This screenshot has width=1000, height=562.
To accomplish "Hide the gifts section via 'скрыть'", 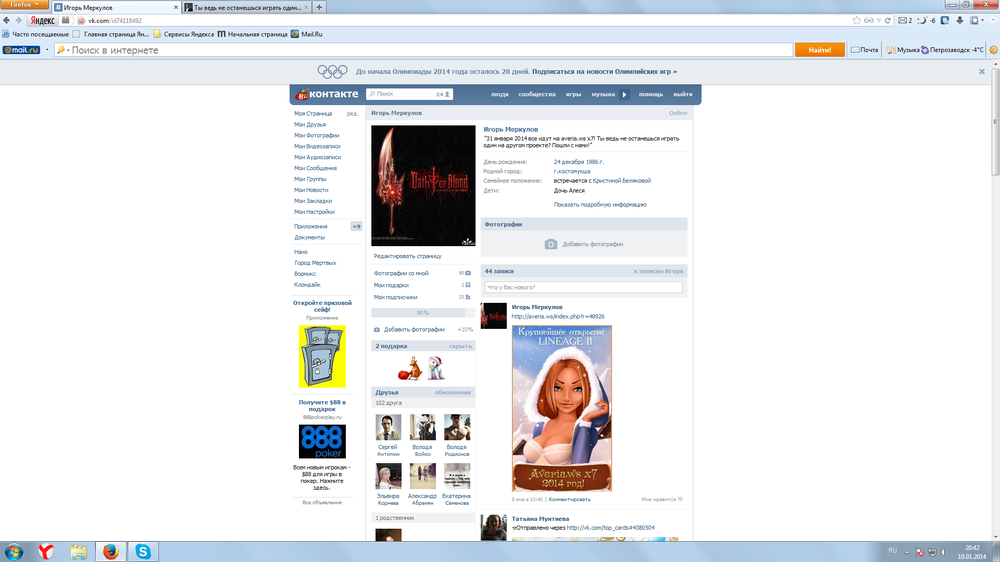I will pyautogui.click(x=459, y=346).
